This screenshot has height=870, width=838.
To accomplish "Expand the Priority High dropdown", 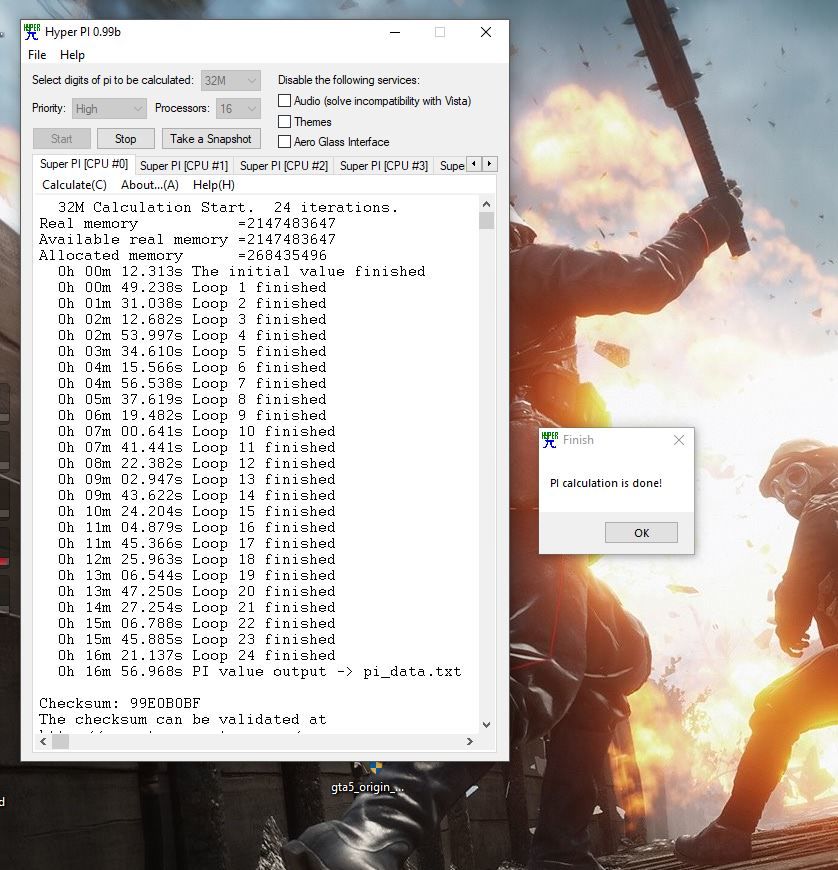I will point(109,109).
